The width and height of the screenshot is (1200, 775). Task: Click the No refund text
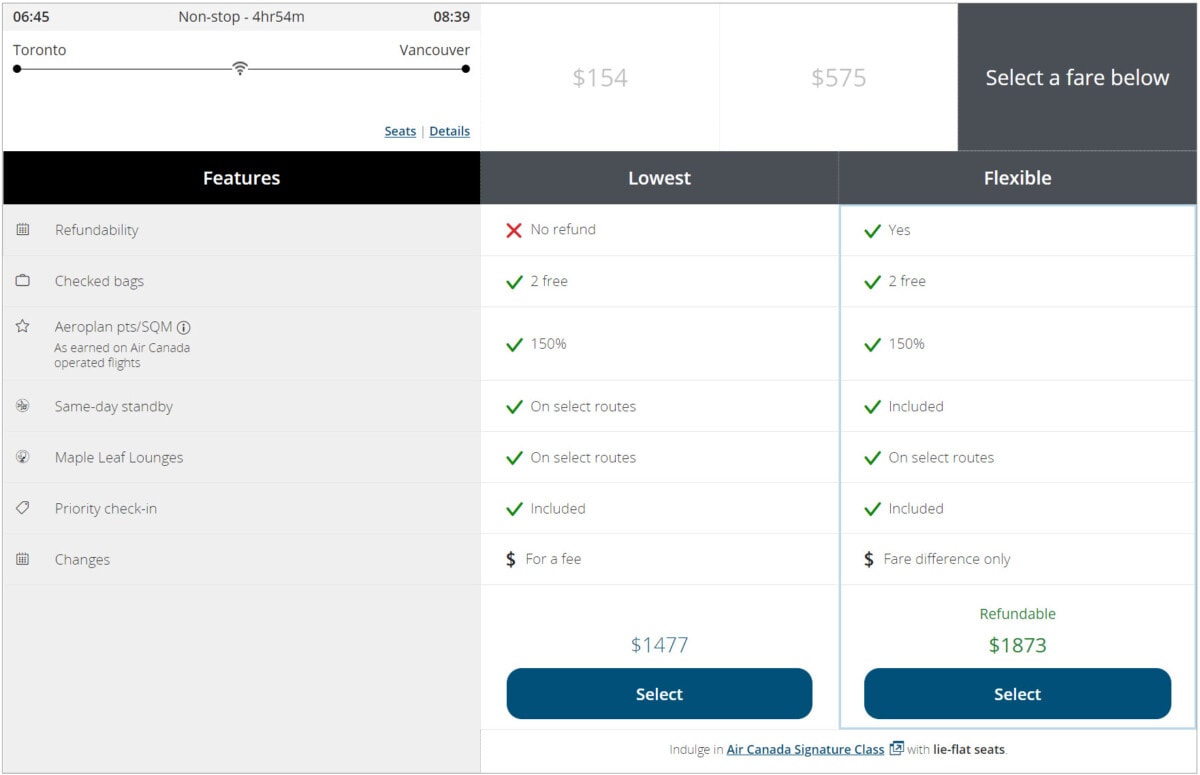point(563,229)
